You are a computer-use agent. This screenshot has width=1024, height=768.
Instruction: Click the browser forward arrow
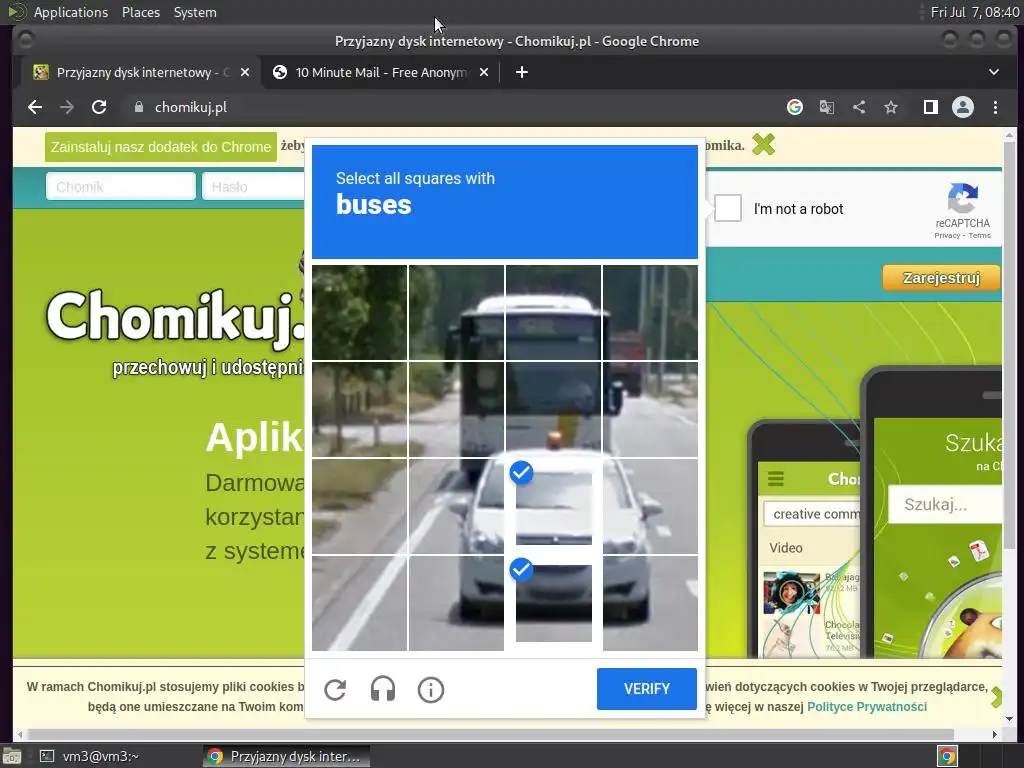click(67, 107)
